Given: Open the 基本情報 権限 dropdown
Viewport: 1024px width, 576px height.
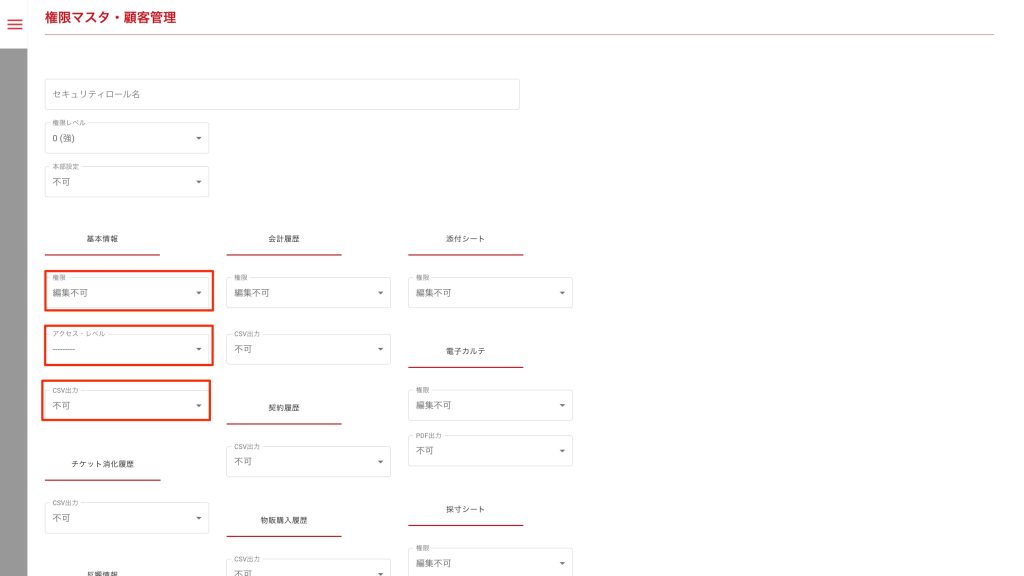Looking at the screenshot, I should tap(127, 293).
